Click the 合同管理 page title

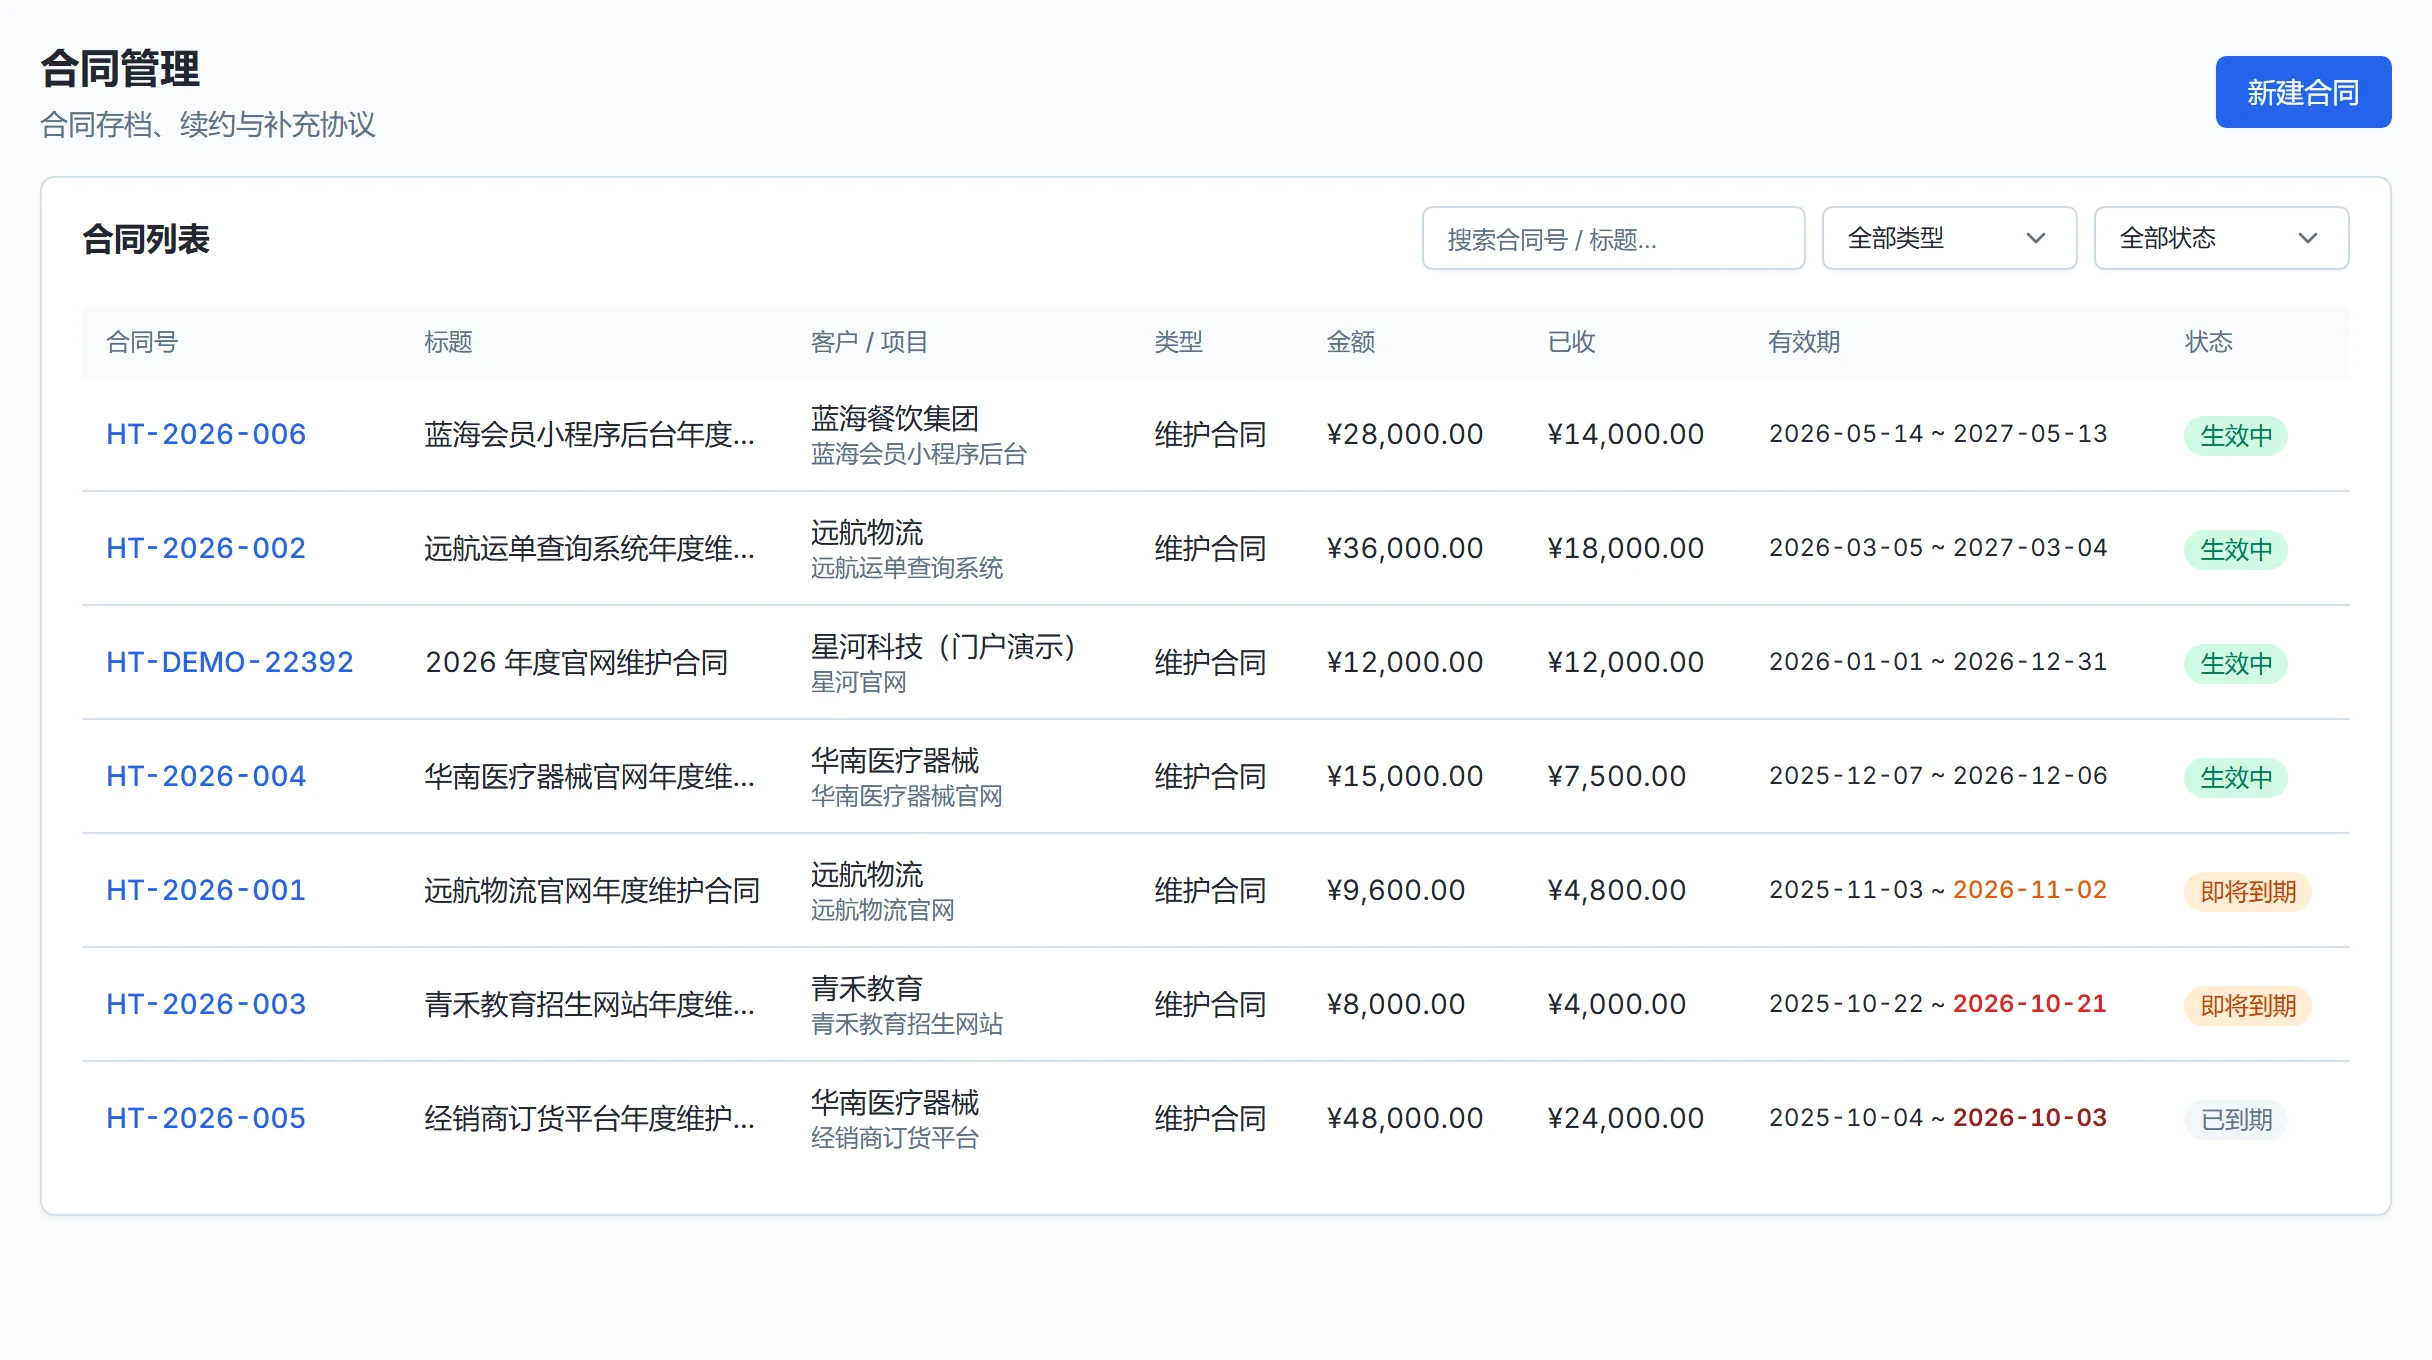(120, 69)
